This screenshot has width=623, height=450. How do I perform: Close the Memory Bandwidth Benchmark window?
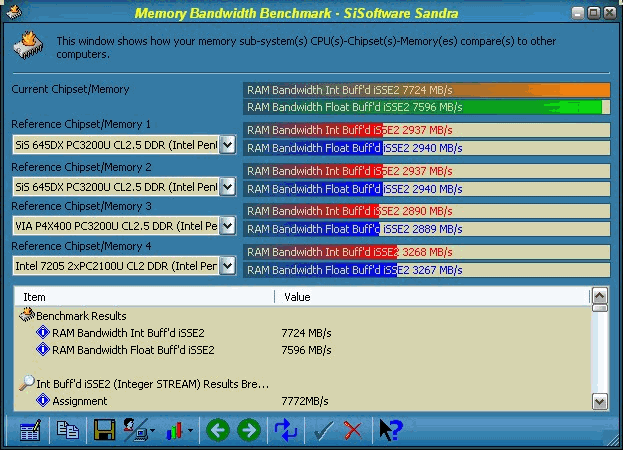pyautogui.click(x=609, y=13)
